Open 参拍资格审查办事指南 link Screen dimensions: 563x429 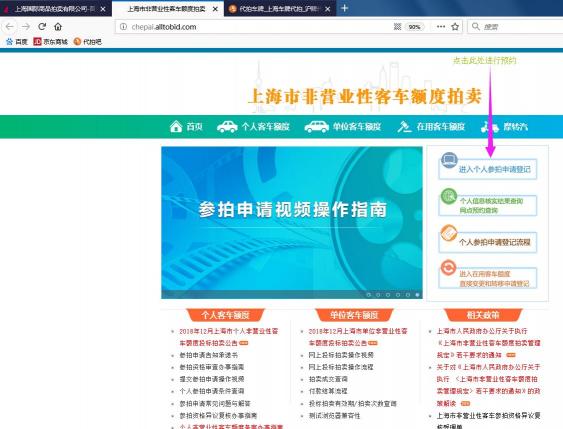[212, 367]
